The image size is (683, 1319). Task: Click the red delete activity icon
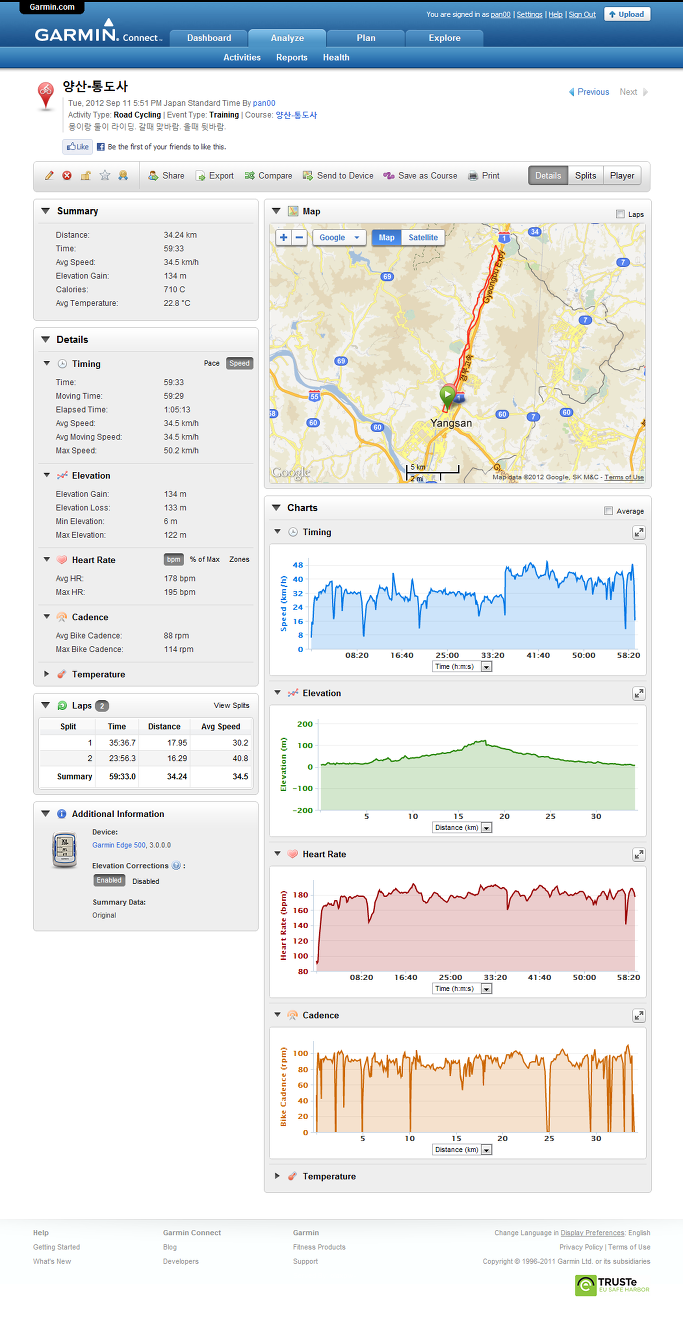(x=67, y=175)
